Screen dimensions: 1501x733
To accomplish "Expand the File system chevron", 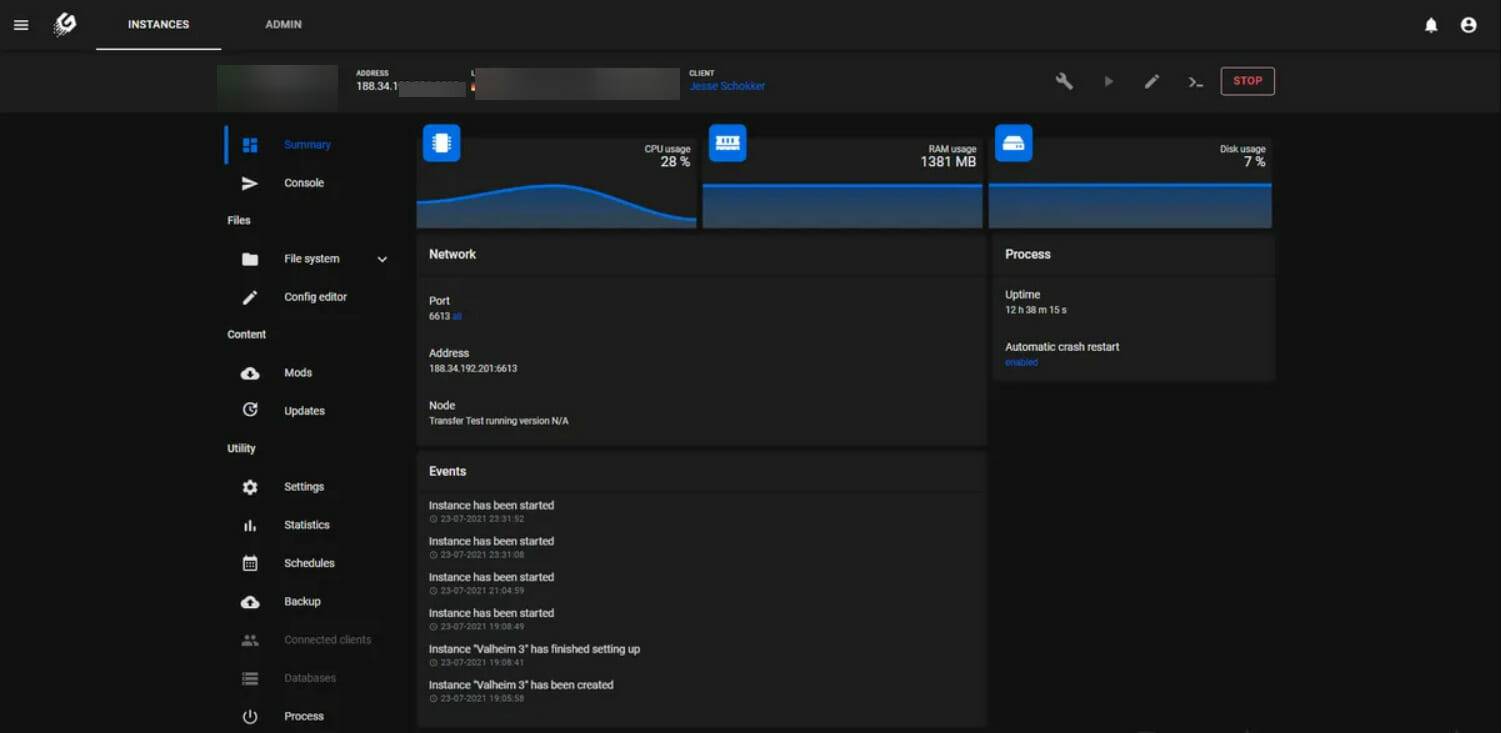I will click(382, 259).
